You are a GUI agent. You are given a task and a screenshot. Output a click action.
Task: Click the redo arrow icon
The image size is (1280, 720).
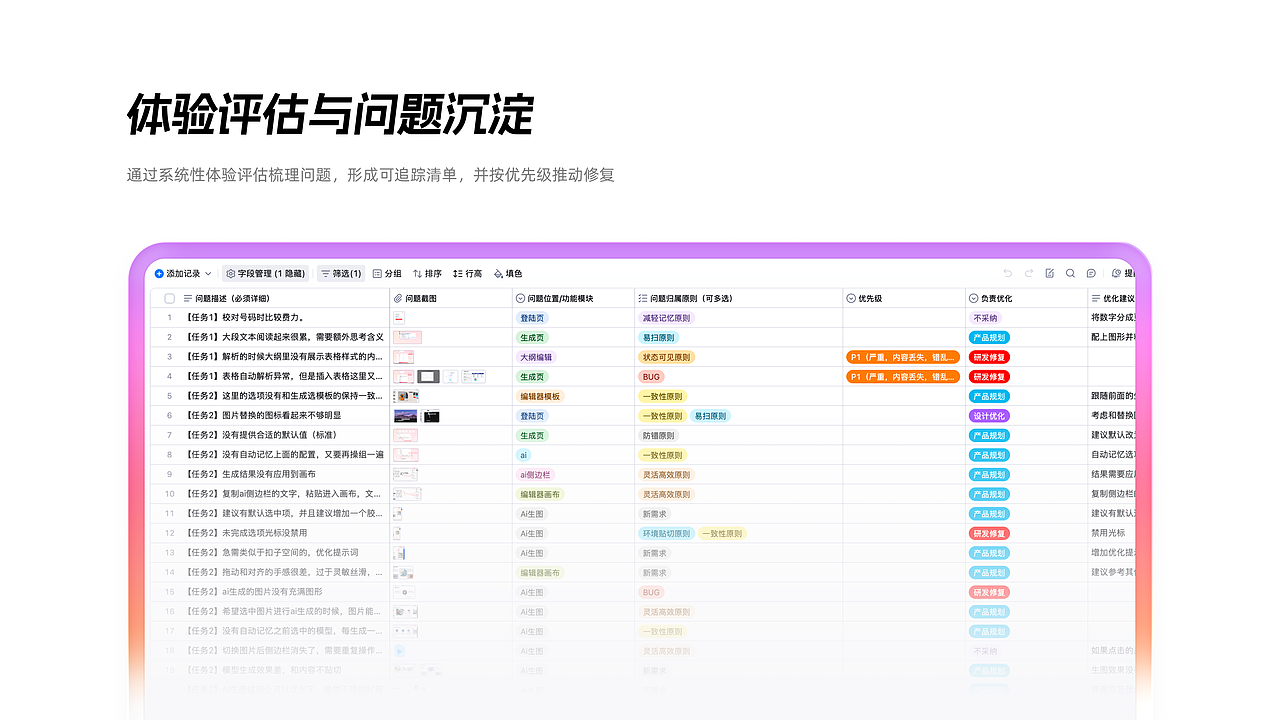(x=1028, y=273)
